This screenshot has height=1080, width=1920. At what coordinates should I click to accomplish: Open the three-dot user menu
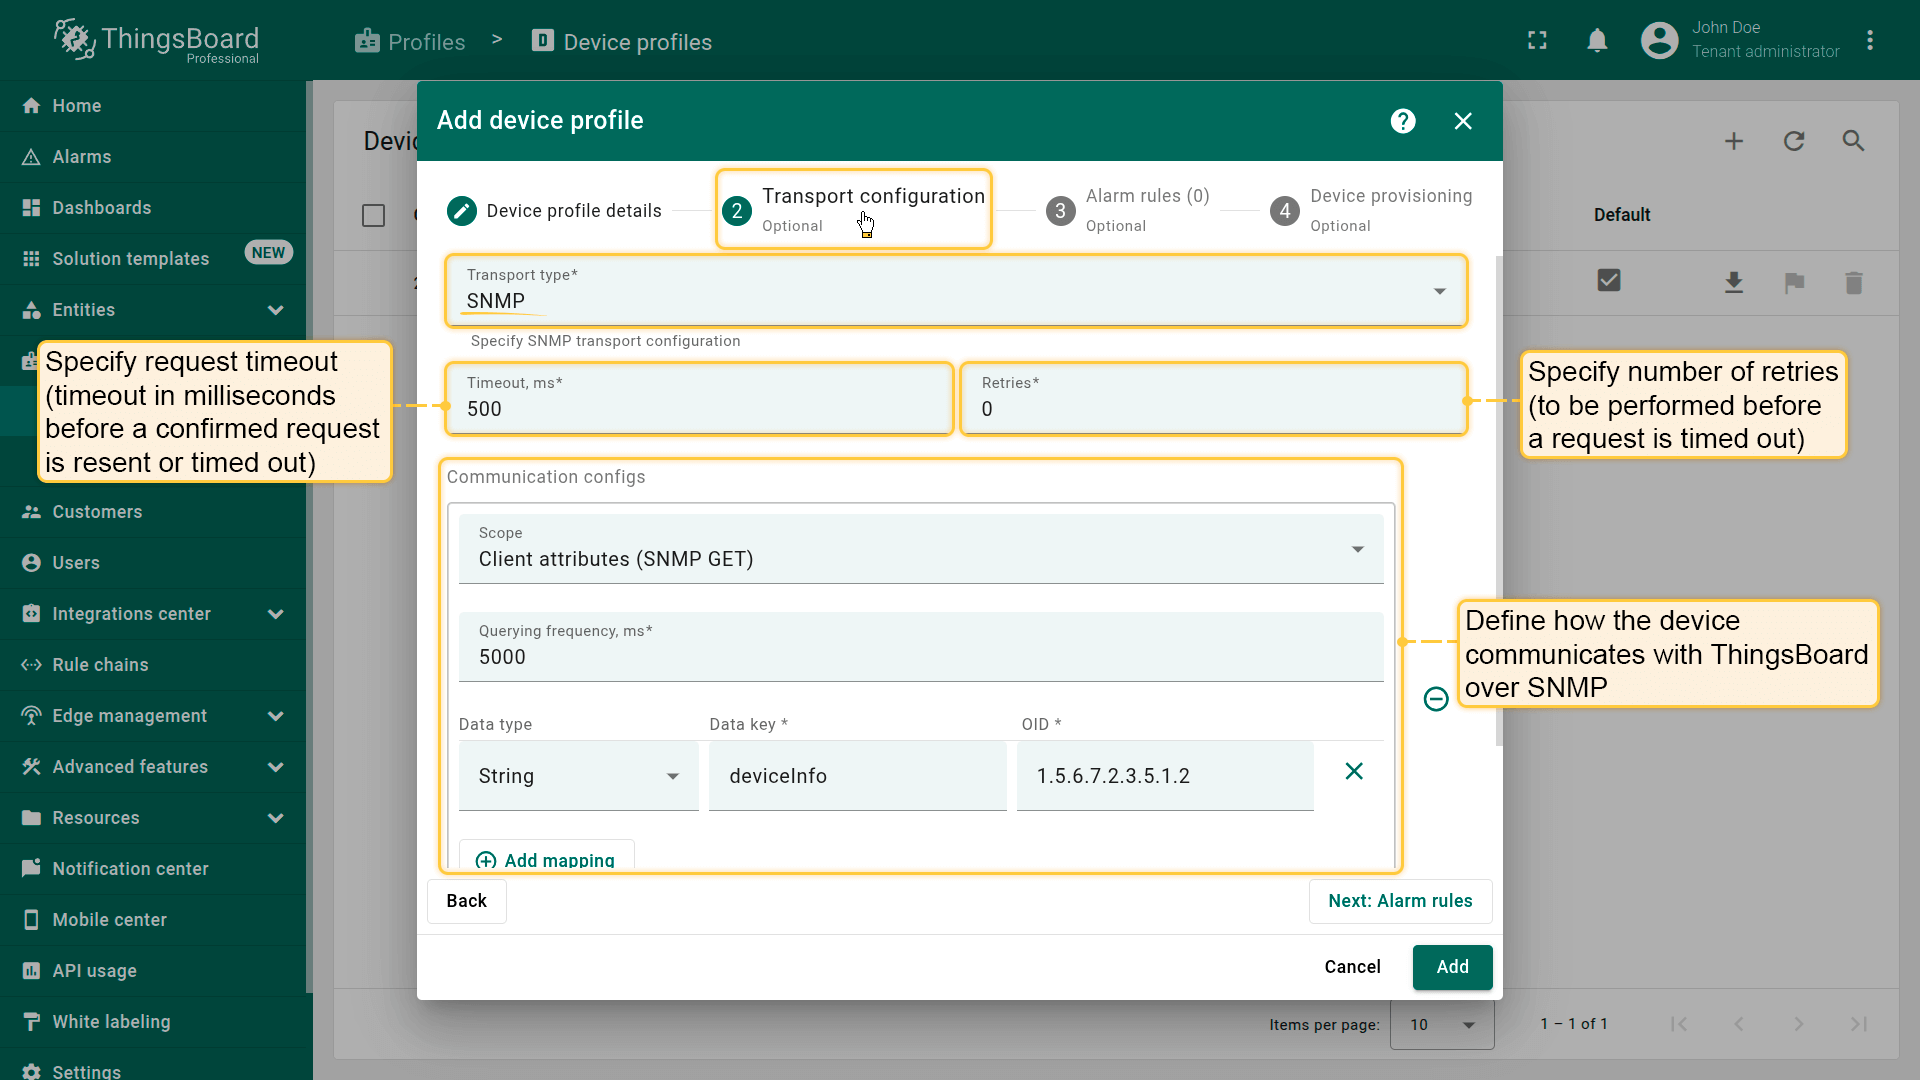[1870, 41]
